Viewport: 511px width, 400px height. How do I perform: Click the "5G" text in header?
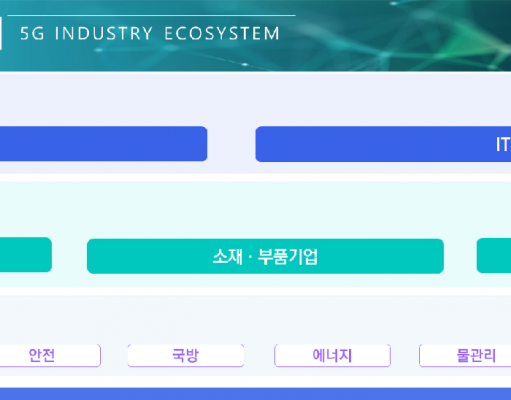pos(32,33)
